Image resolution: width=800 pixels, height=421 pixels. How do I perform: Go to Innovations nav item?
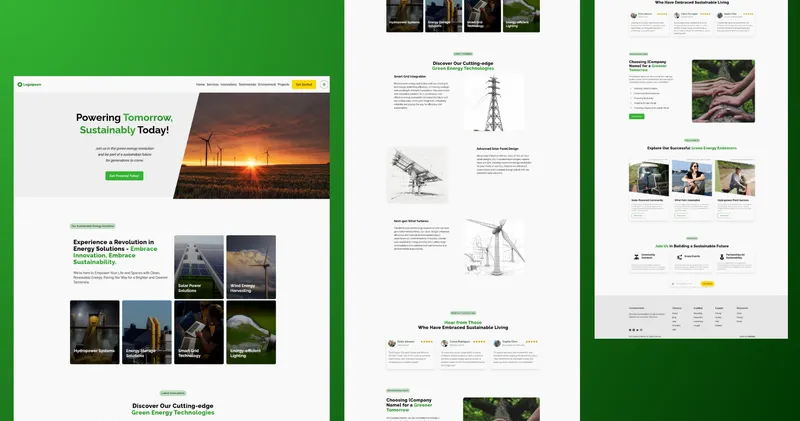click(x=229, y=85)
